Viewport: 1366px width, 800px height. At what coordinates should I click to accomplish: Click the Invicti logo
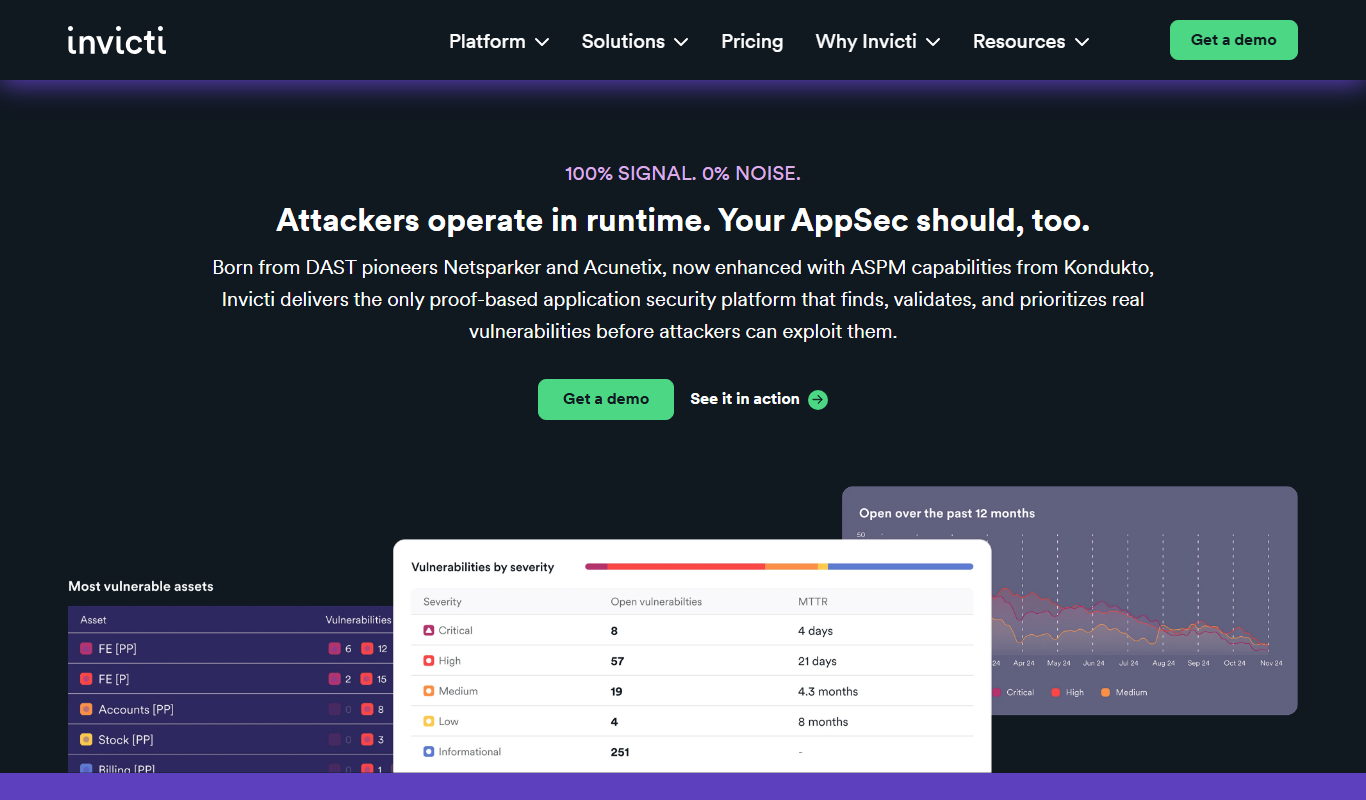pyautogui.click(x=117, y=40)
